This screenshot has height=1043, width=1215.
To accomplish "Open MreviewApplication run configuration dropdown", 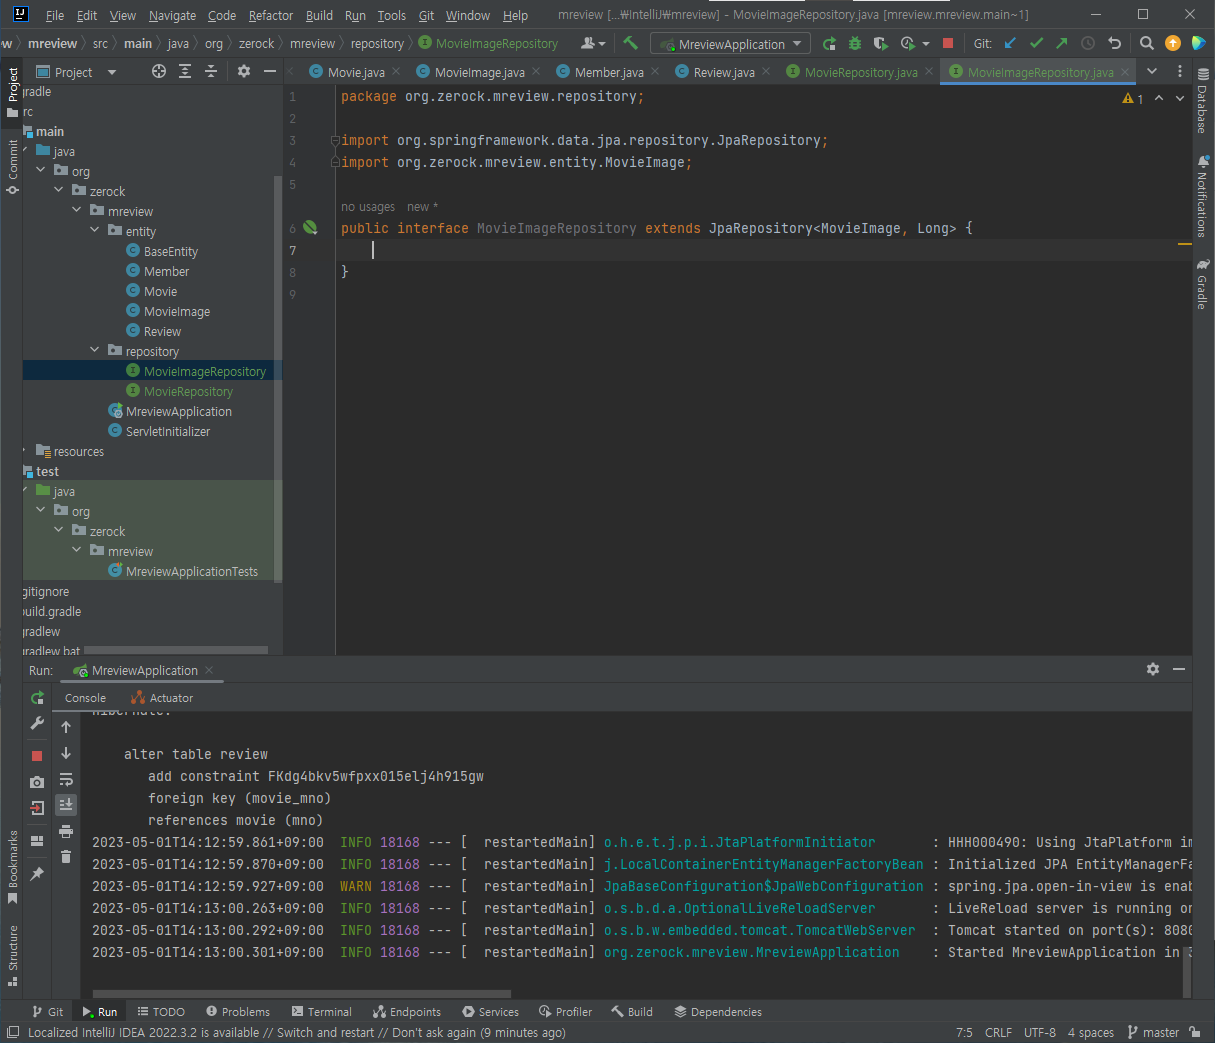I will pyautogui.click(x=731, y=44).
